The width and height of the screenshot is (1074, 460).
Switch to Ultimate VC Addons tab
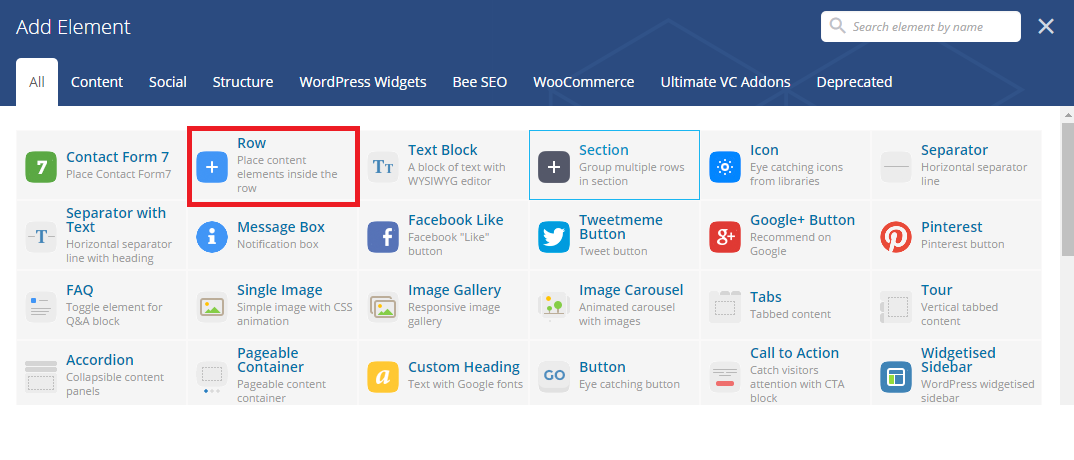(x=725, y=82)
